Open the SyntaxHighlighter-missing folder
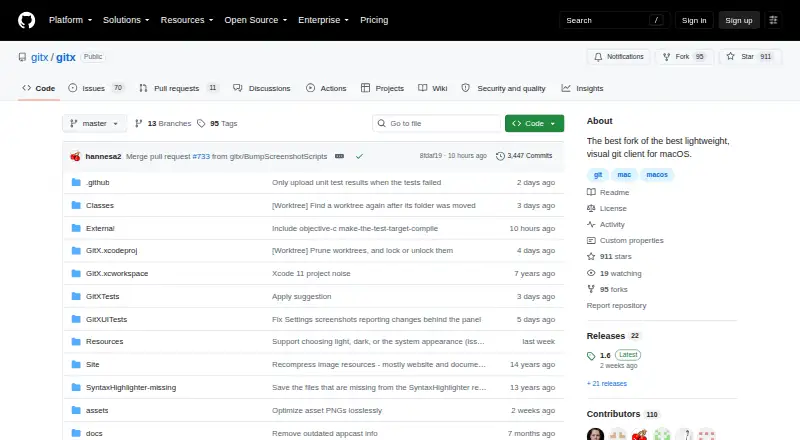The image size is (800, 440). 131,387
